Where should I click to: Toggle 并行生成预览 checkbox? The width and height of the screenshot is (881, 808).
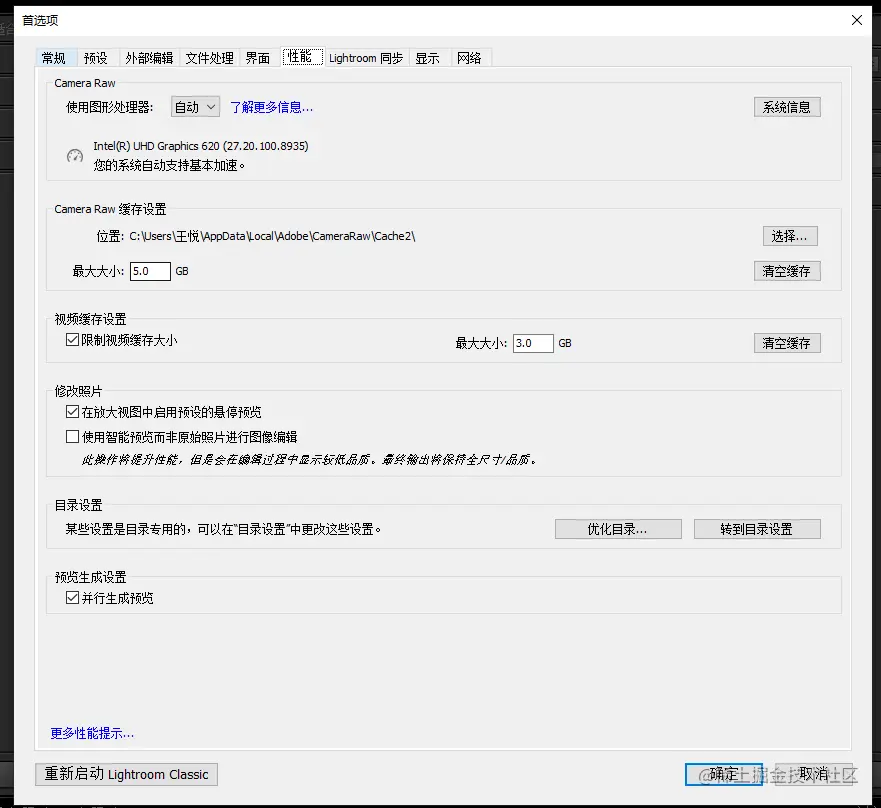tap(72, 598)
